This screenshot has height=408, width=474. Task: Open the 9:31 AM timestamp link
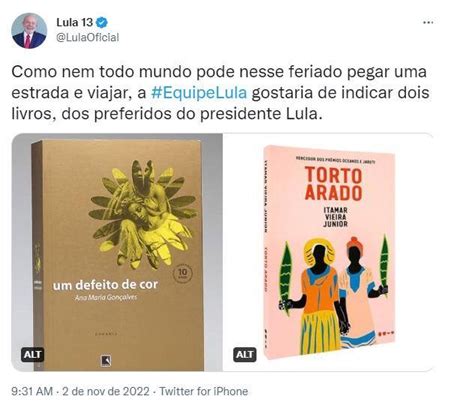pyautogui.click(x=32, y=391)
